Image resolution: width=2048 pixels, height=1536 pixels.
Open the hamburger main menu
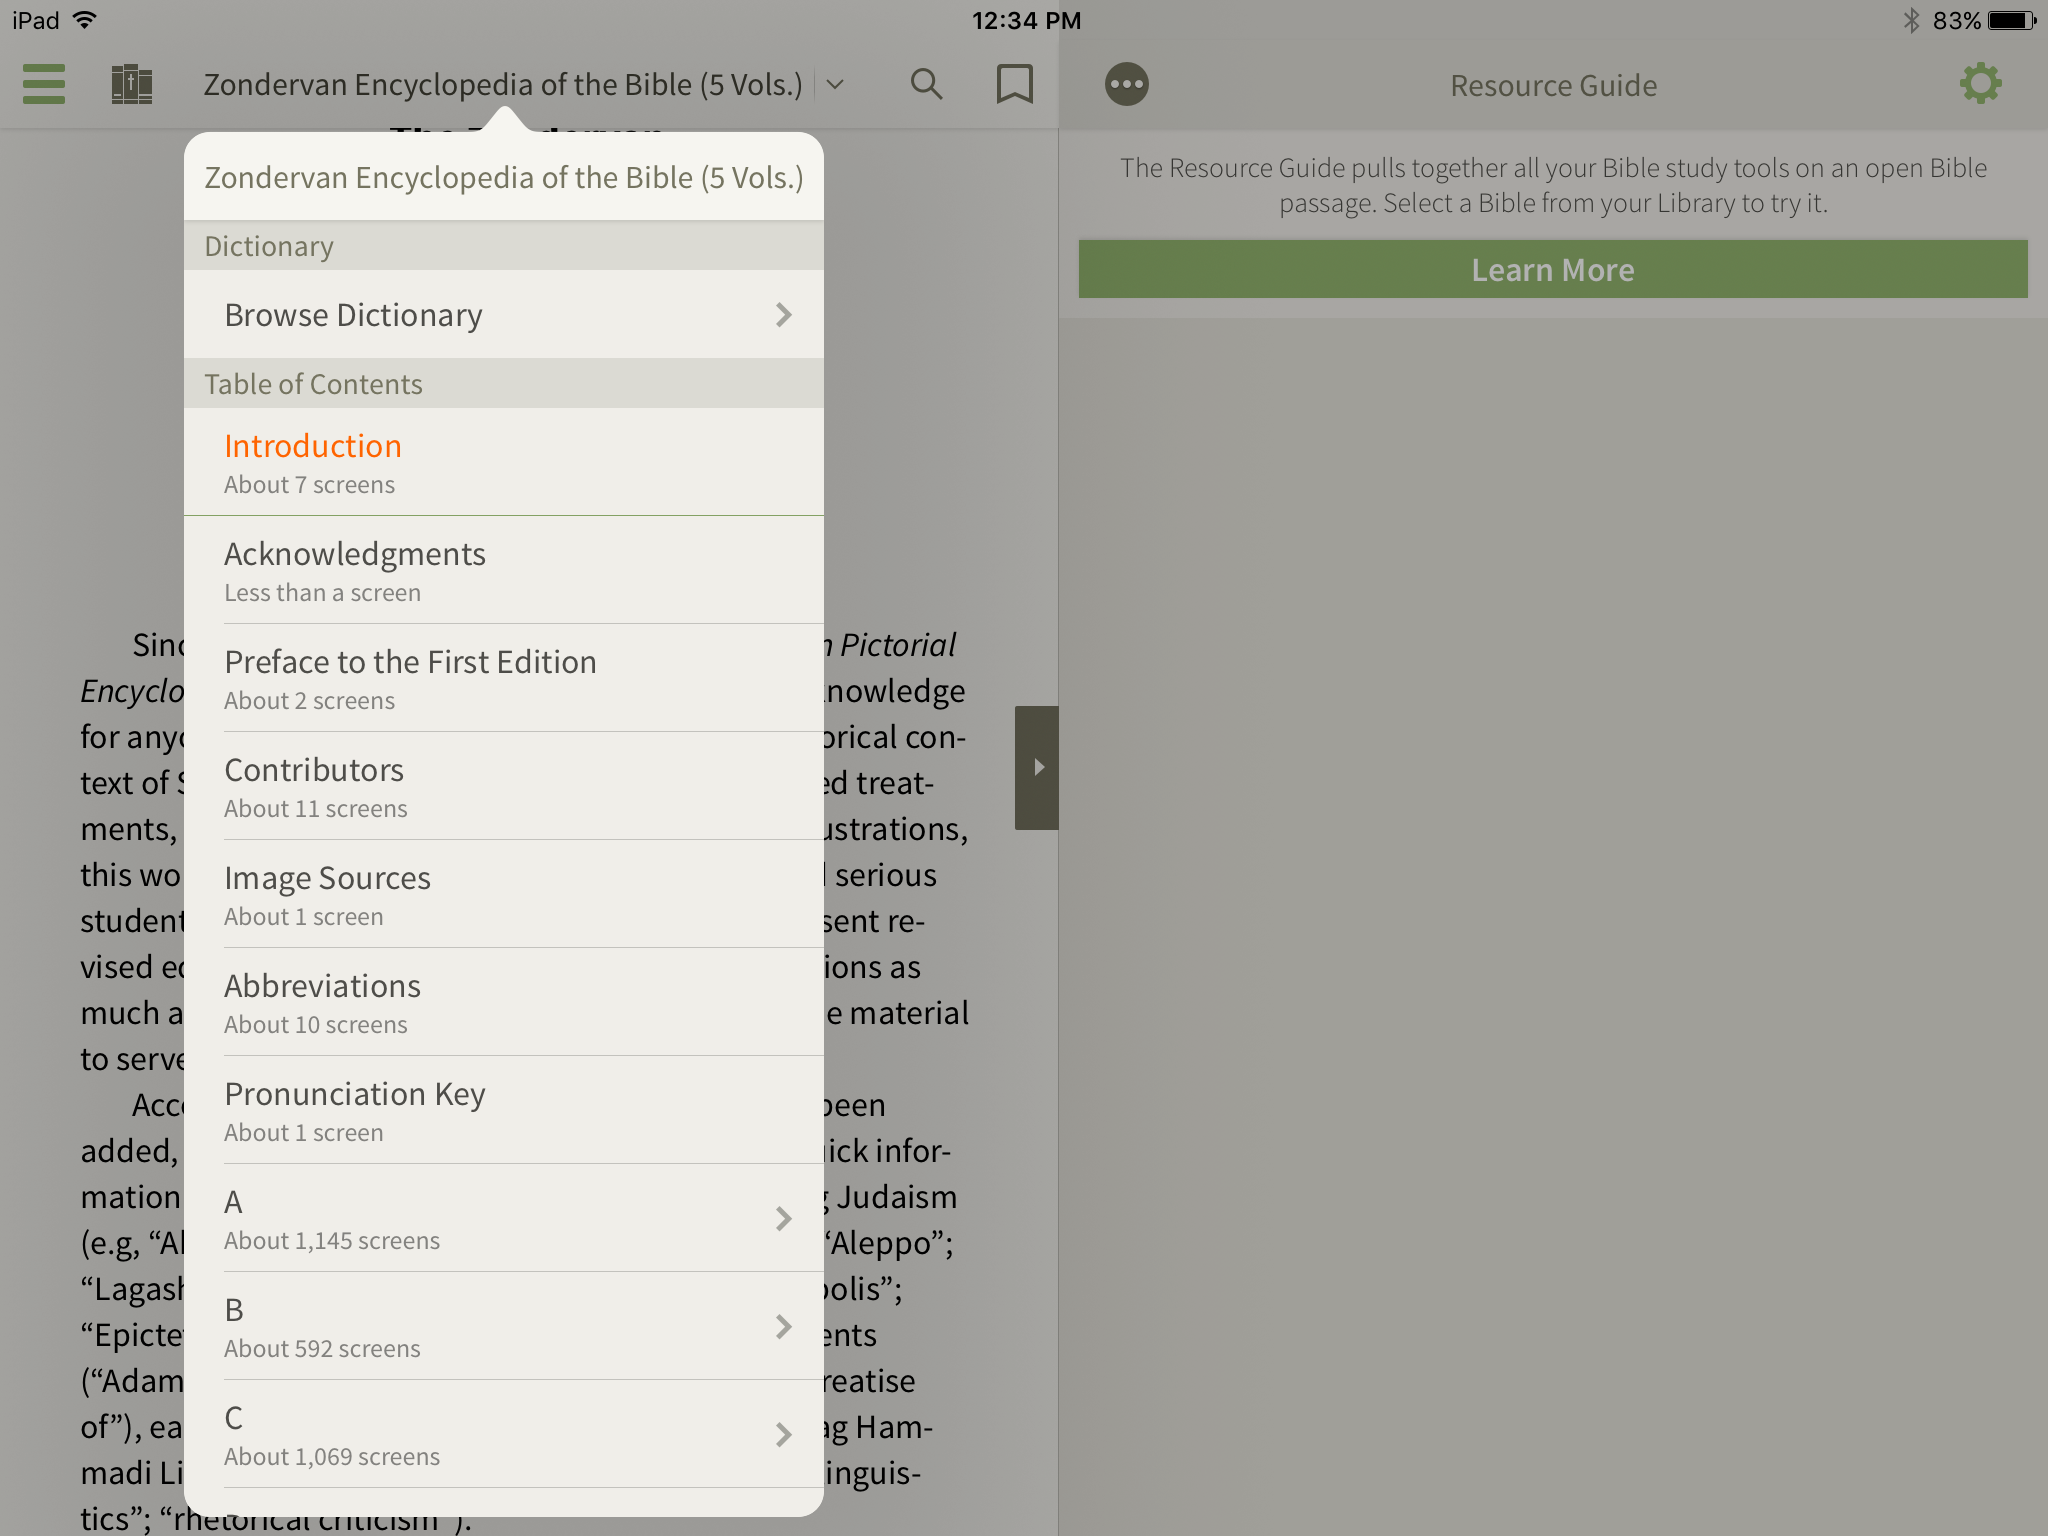(44, 84)
